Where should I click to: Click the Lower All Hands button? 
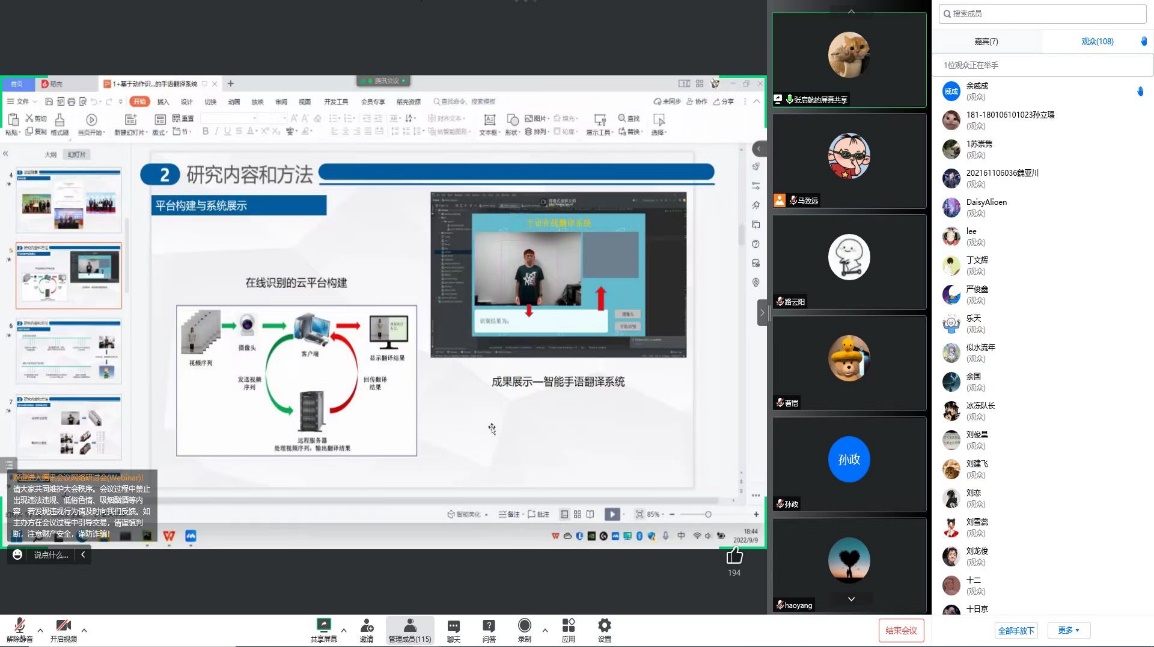pyautogui.click(x=1017, y=630)
